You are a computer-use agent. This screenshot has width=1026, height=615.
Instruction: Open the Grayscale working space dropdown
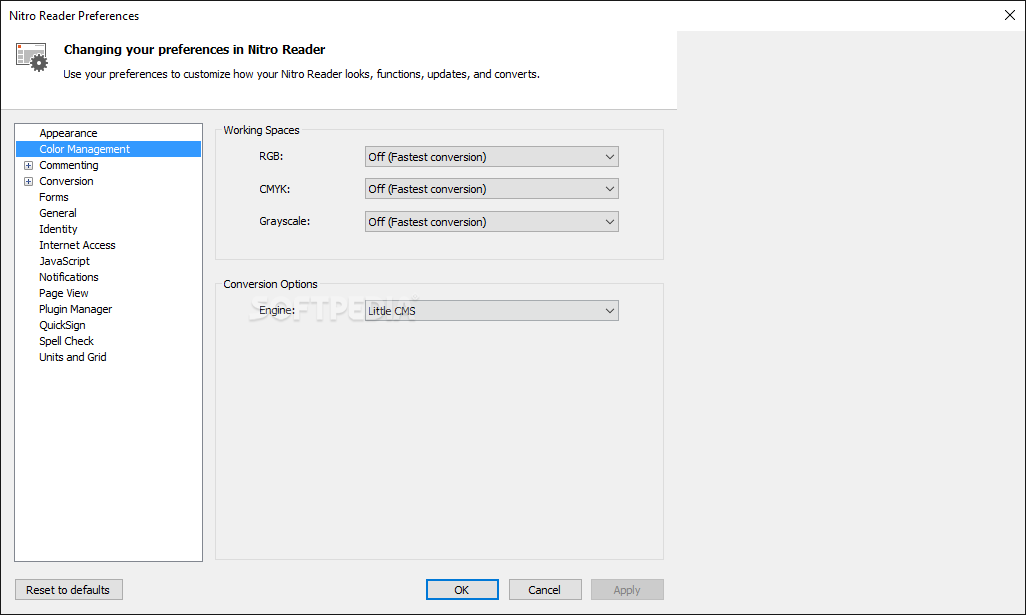(491, 222)
